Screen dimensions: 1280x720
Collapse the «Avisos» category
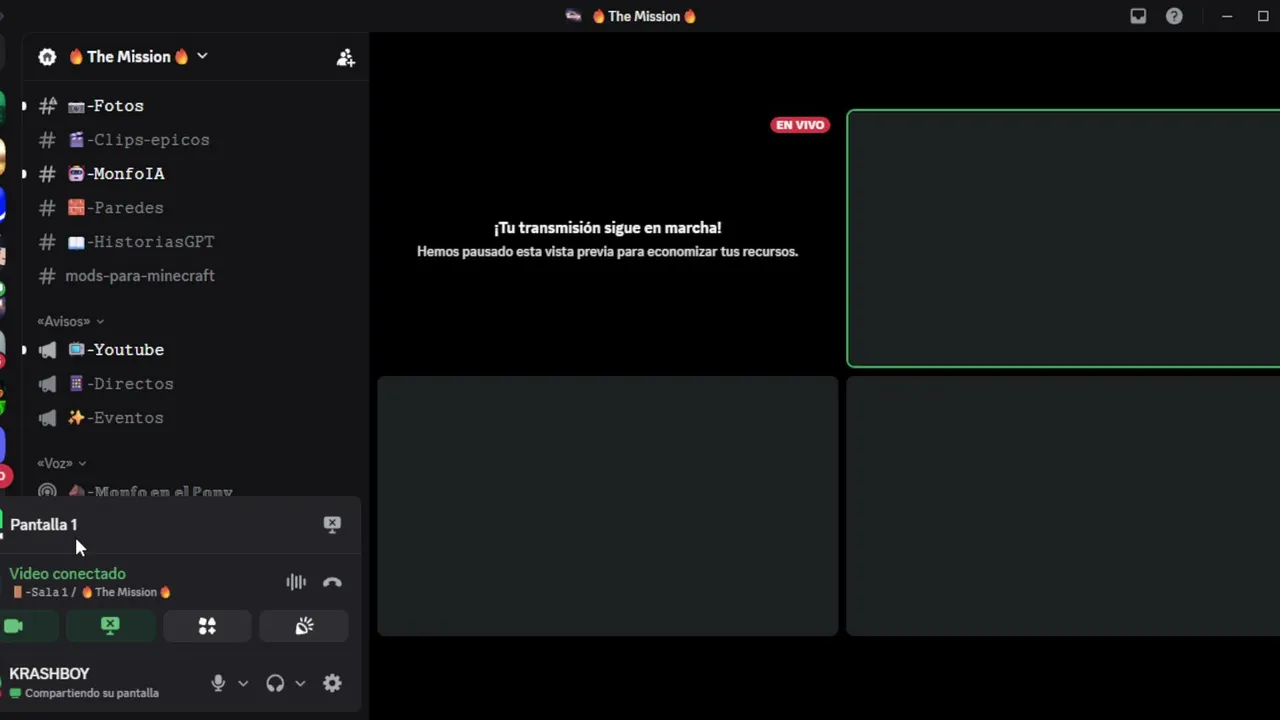coord(70,321)
